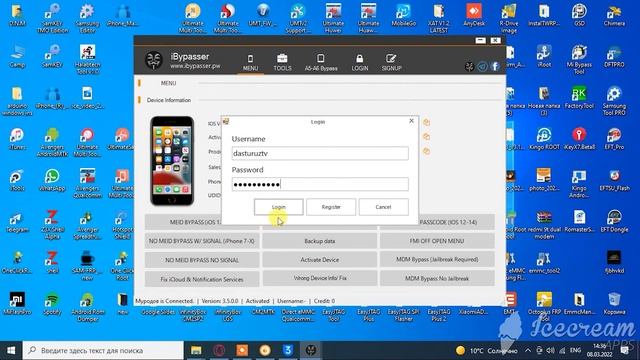This screenshot has width=640, height=360.
Task: Click the Activate Device button
Action: [320, 260]
